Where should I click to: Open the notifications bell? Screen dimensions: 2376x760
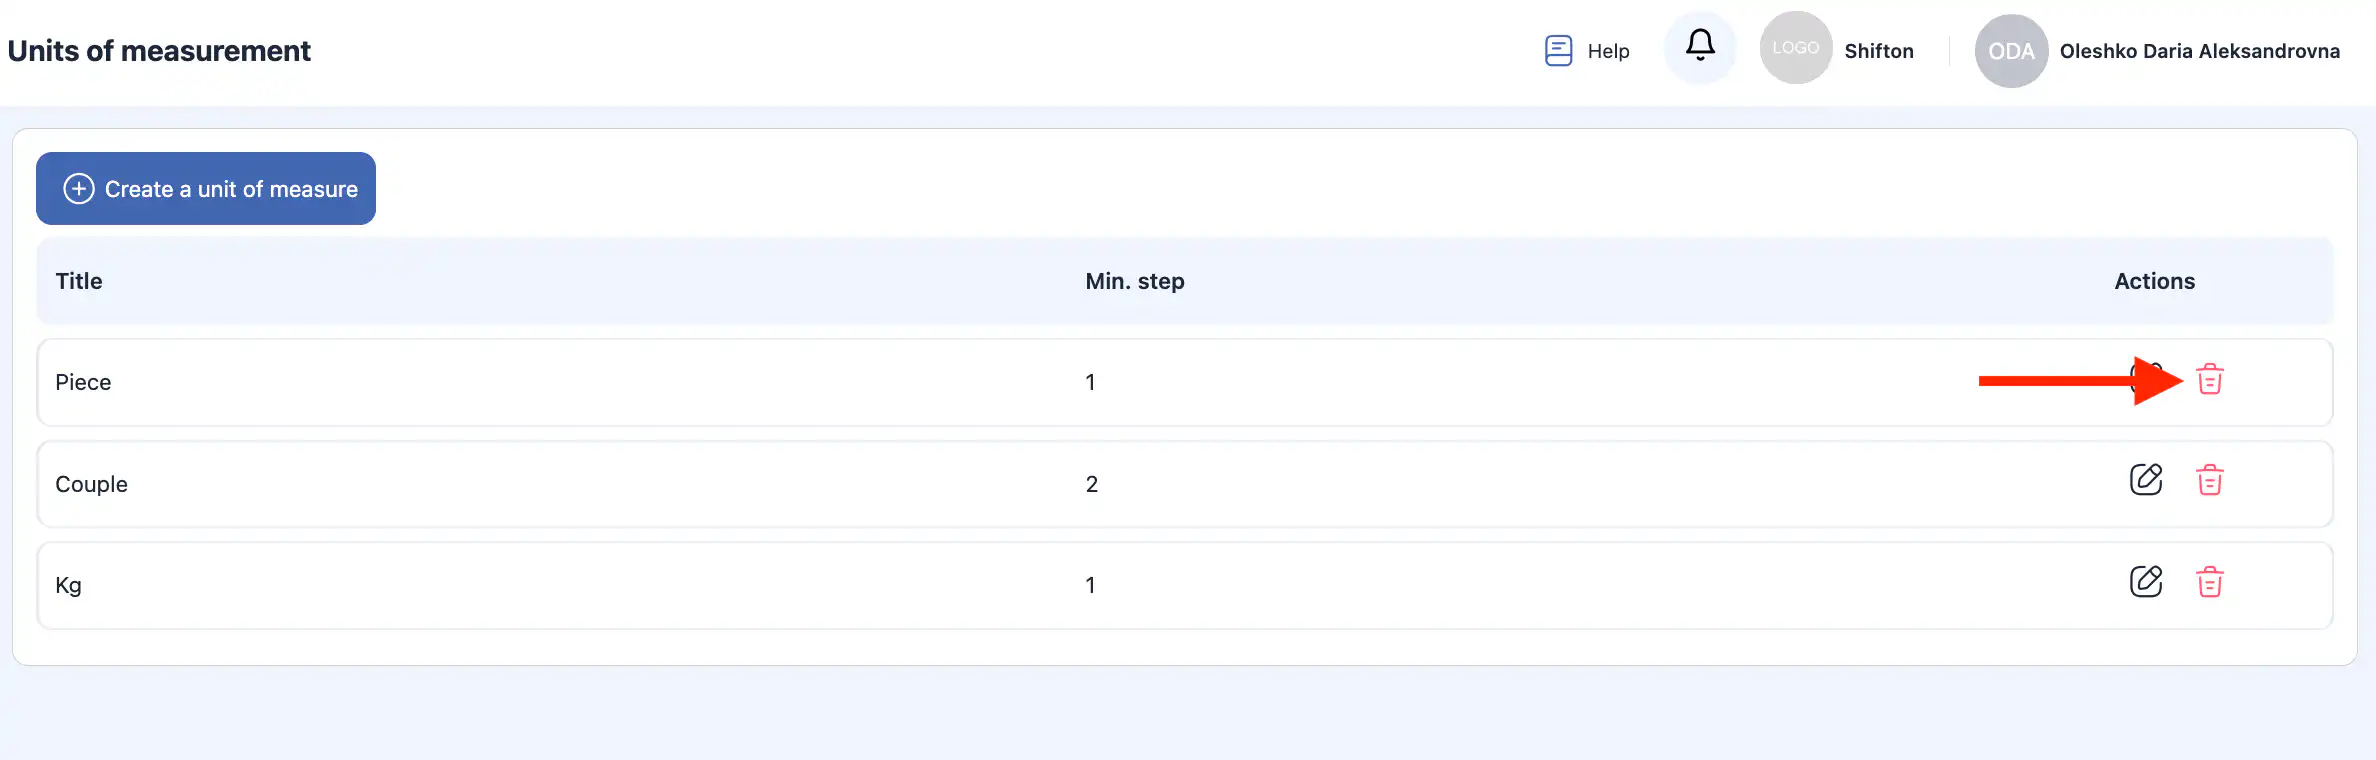click(1700, 46)
